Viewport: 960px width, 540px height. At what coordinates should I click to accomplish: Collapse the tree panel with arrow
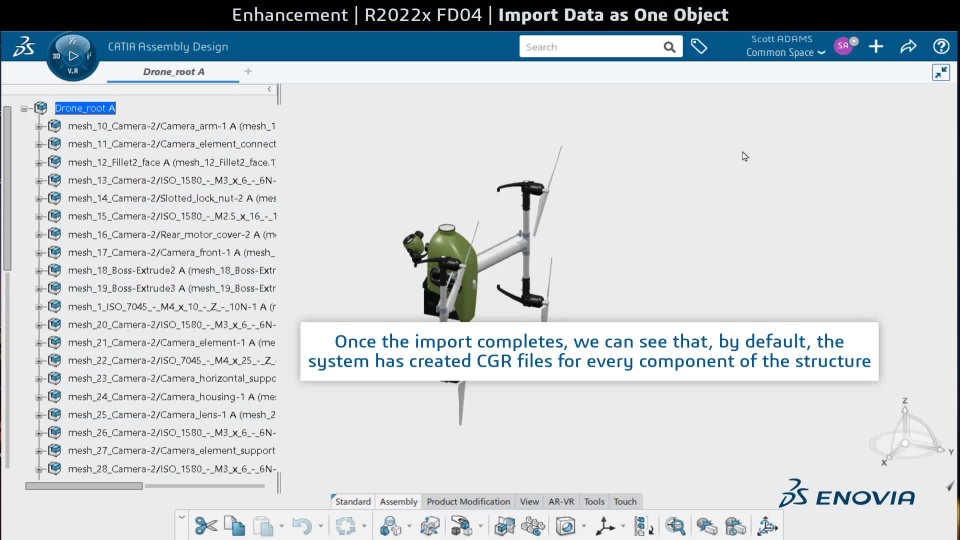point(269,89)
